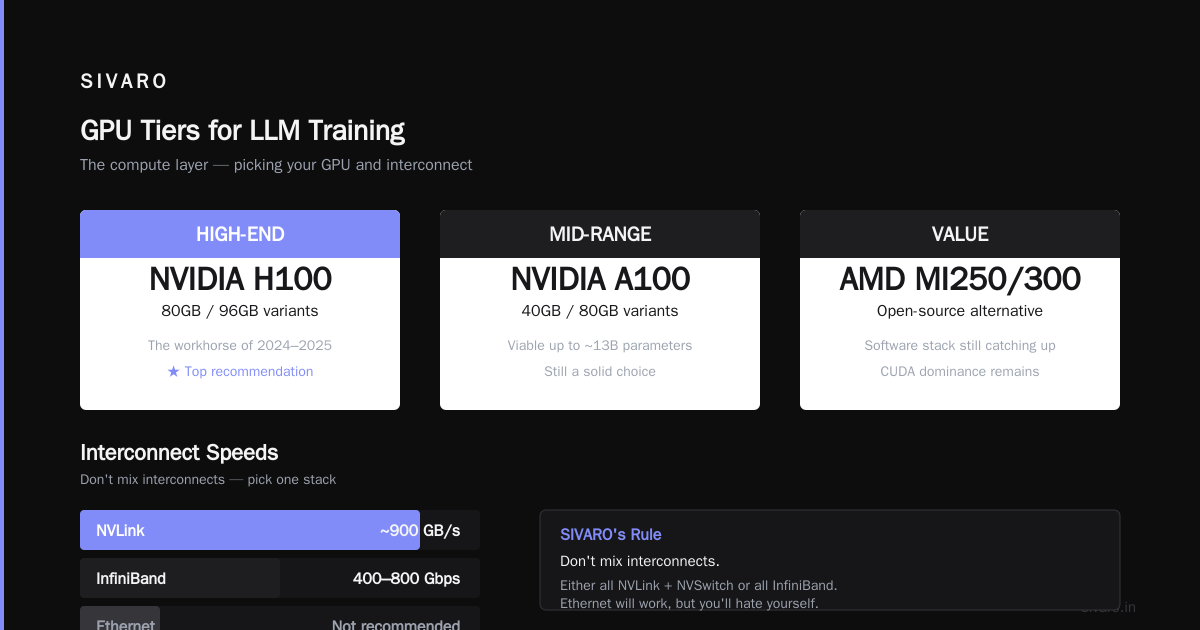The width and height of the screenshot is (1200, 630).
Task: Click Don't mix interconnects — pick one stack subtitle
Action: (208, 479)
